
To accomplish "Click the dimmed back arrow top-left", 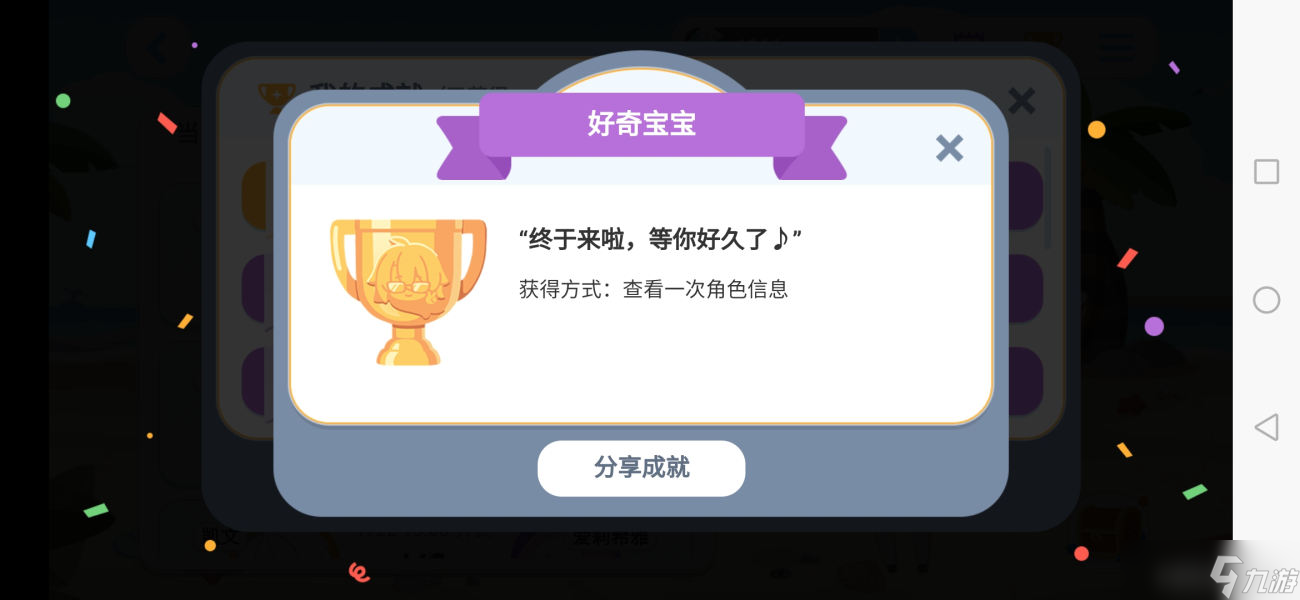I will click(x=158, y=47).
